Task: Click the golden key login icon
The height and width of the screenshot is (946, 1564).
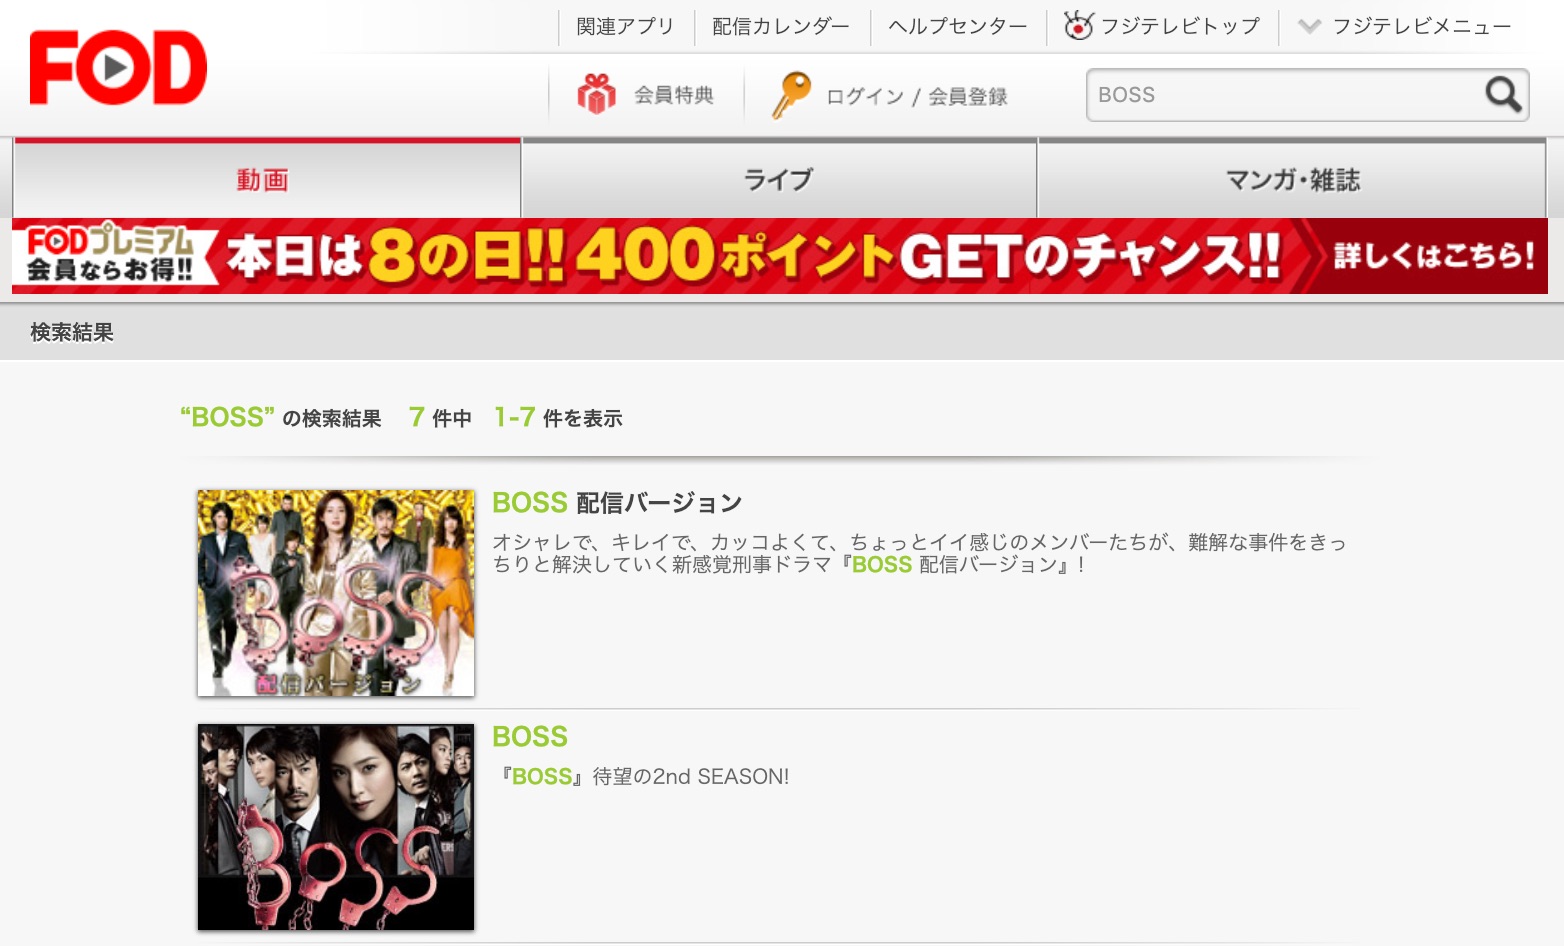Action: (790, 95)
